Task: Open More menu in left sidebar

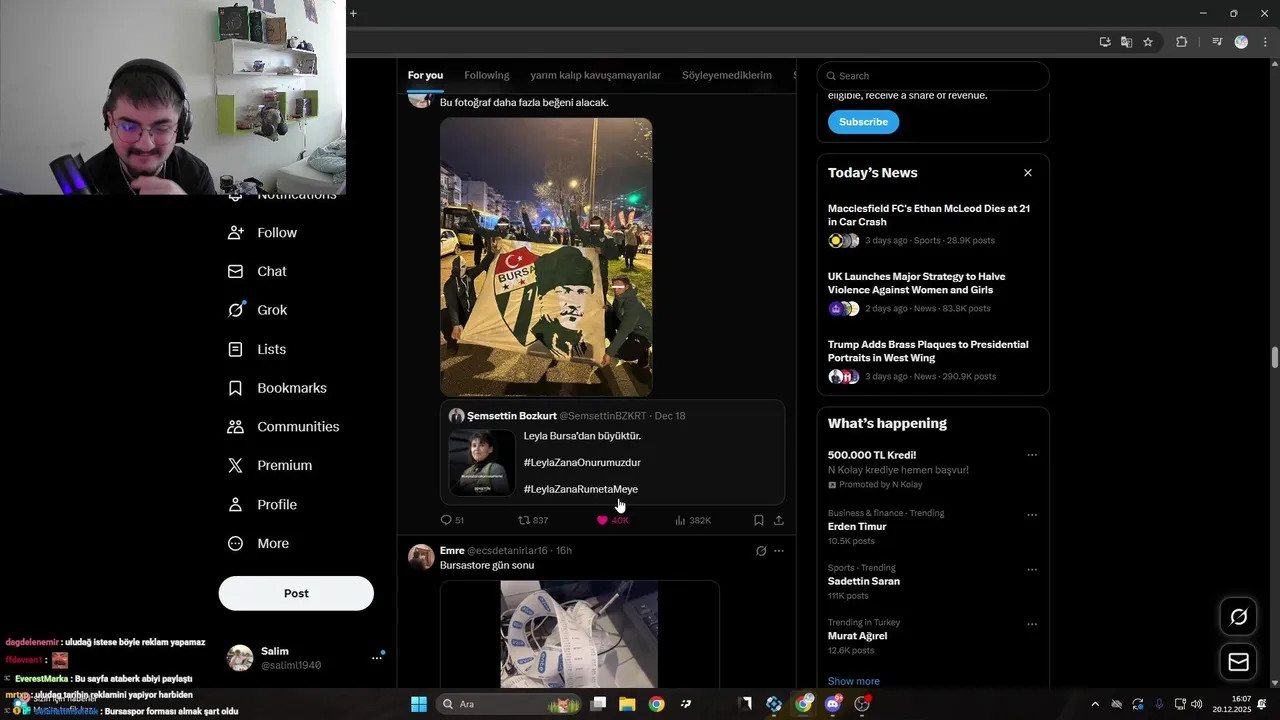Action: (x=259, y=544)
